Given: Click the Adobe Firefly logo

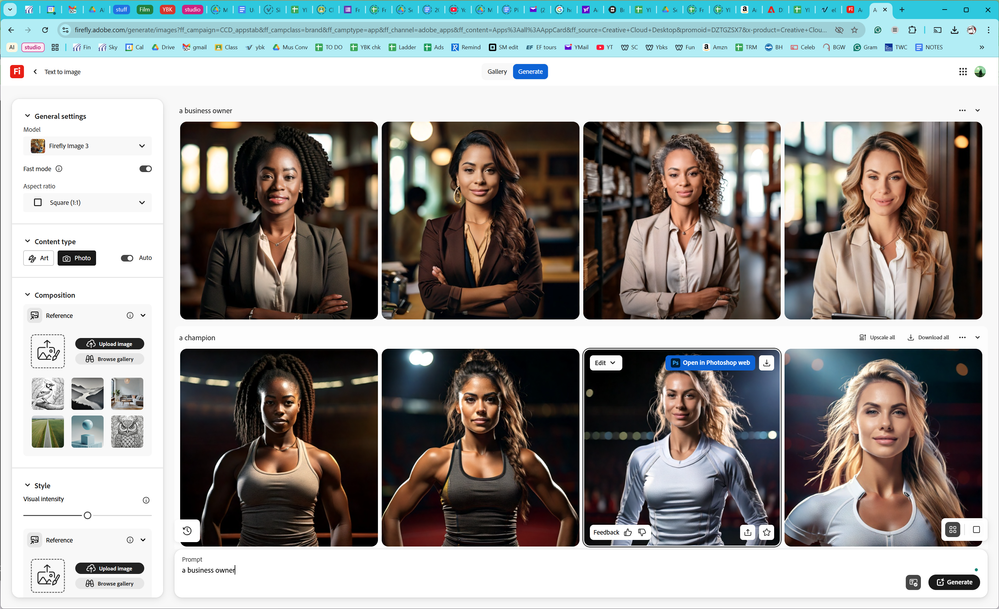Looking at the screenshot, I should pyautogui.click(x=17, y=71).
